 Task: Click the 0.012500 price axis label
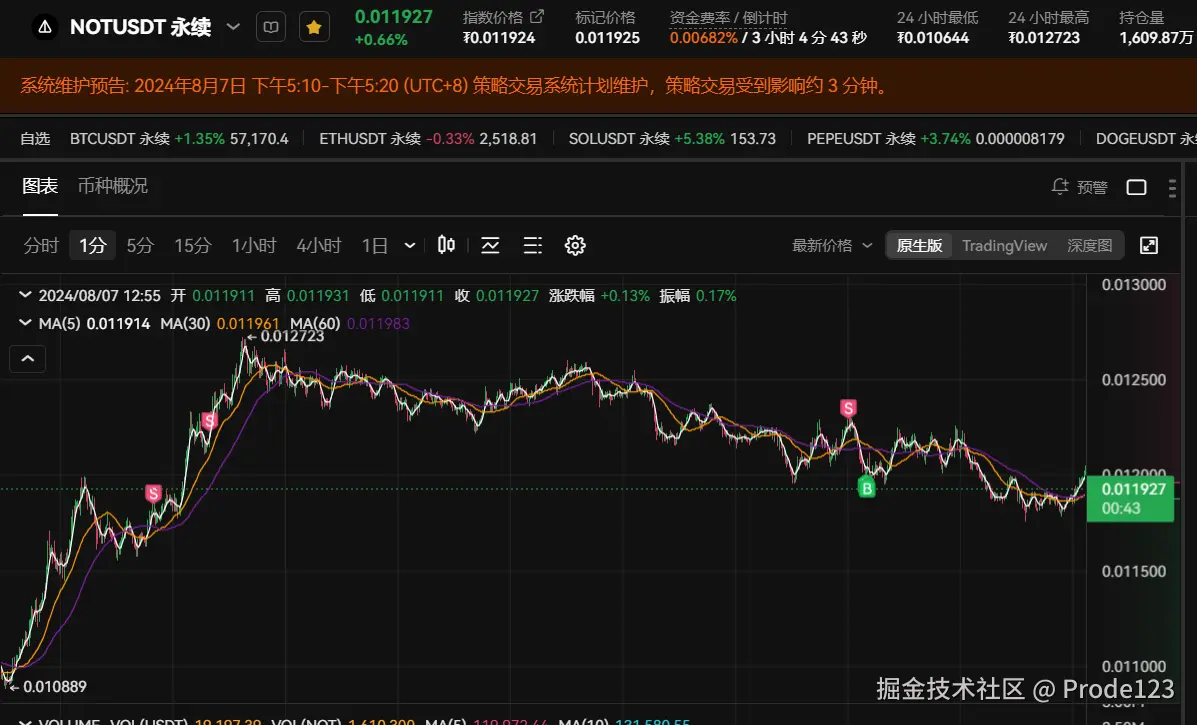pyautogui.click(x=1134, y=380)
